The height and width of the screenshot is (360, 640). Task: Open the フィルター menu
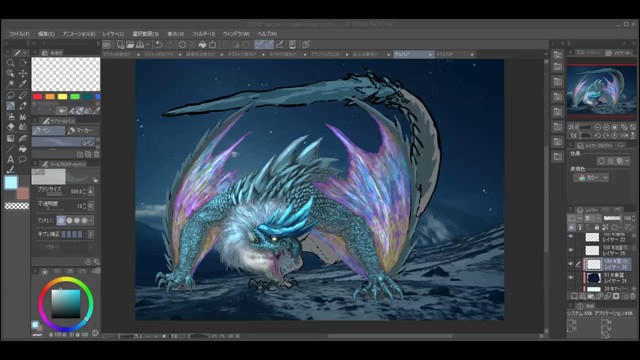click(203, 34)
